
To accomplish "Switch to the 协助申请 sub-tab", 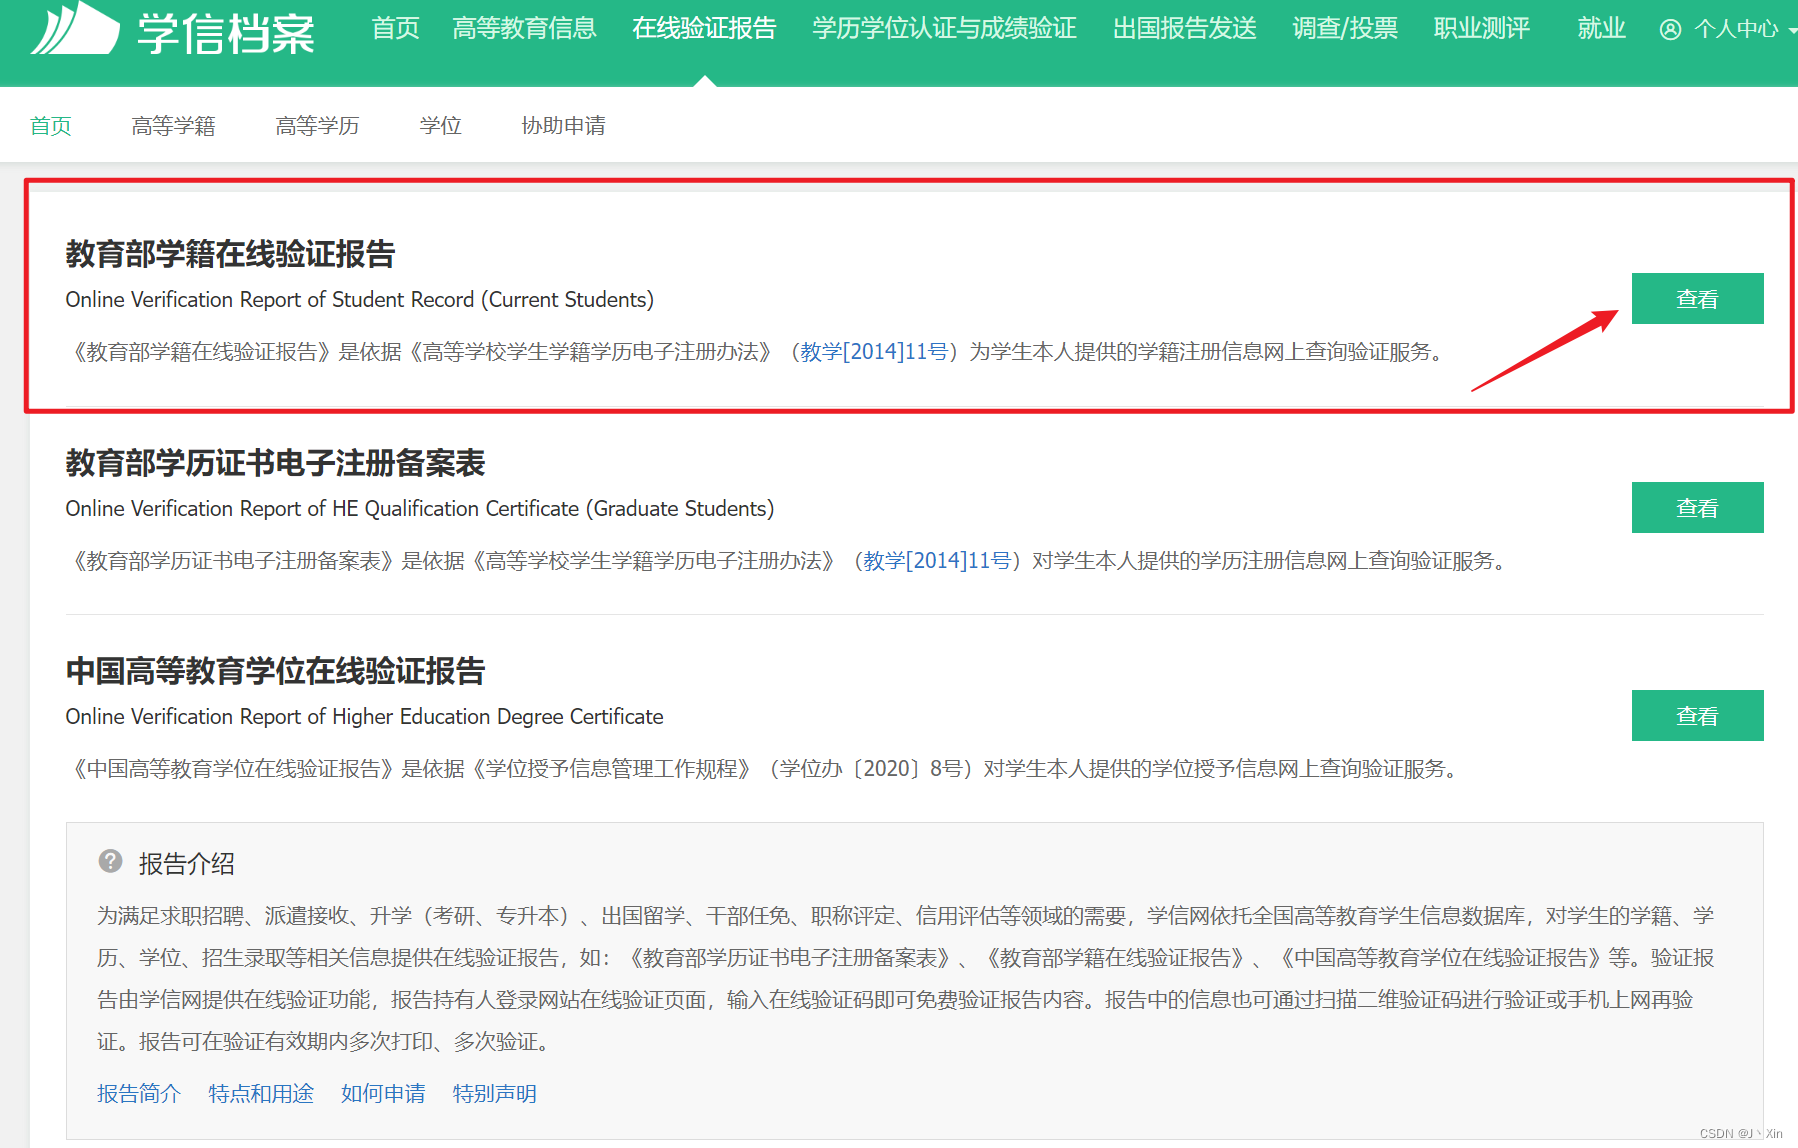I will (x=563, y=126).
